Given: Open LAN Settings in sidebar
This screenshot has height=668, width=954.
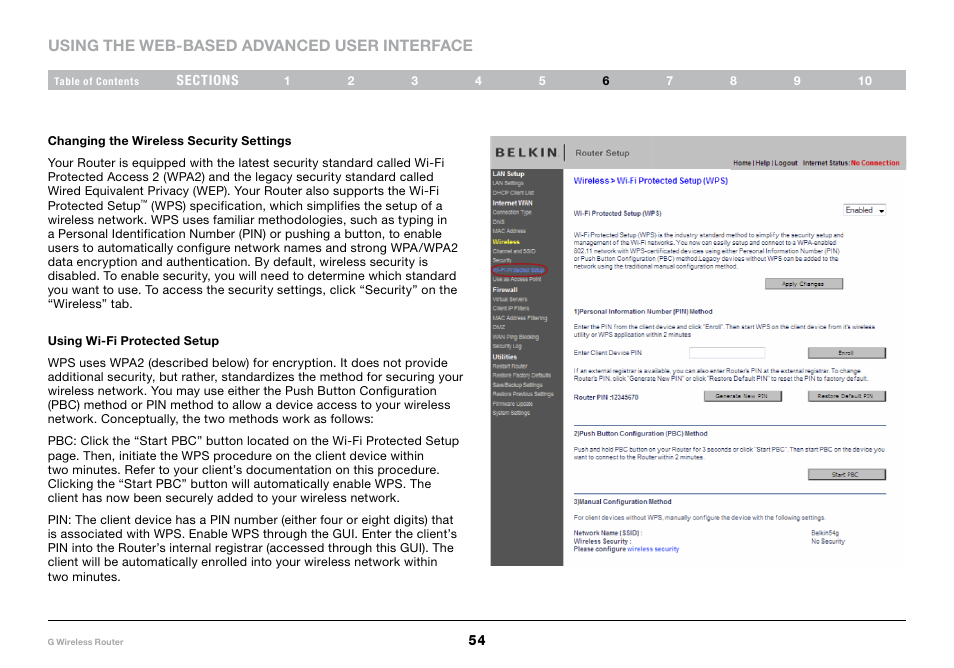Looking at the screenshot, I should tap(508, 183).
